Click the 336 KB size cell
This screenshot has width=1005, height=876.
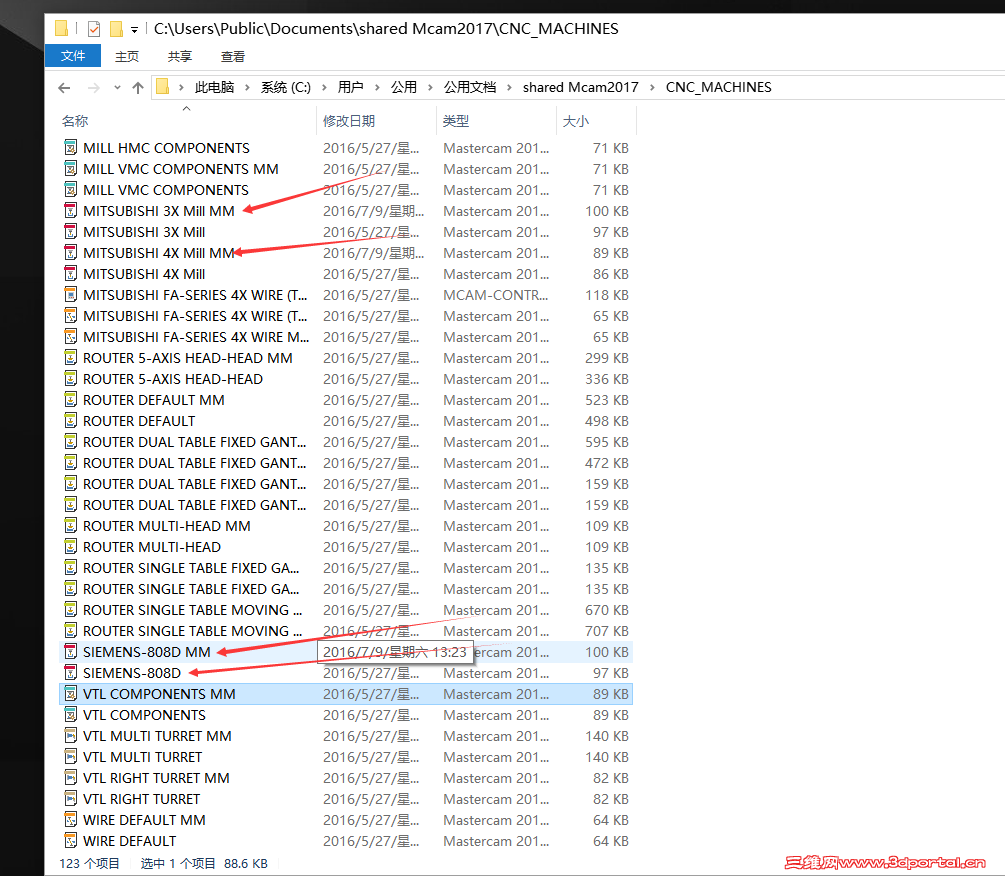point(606,379)
